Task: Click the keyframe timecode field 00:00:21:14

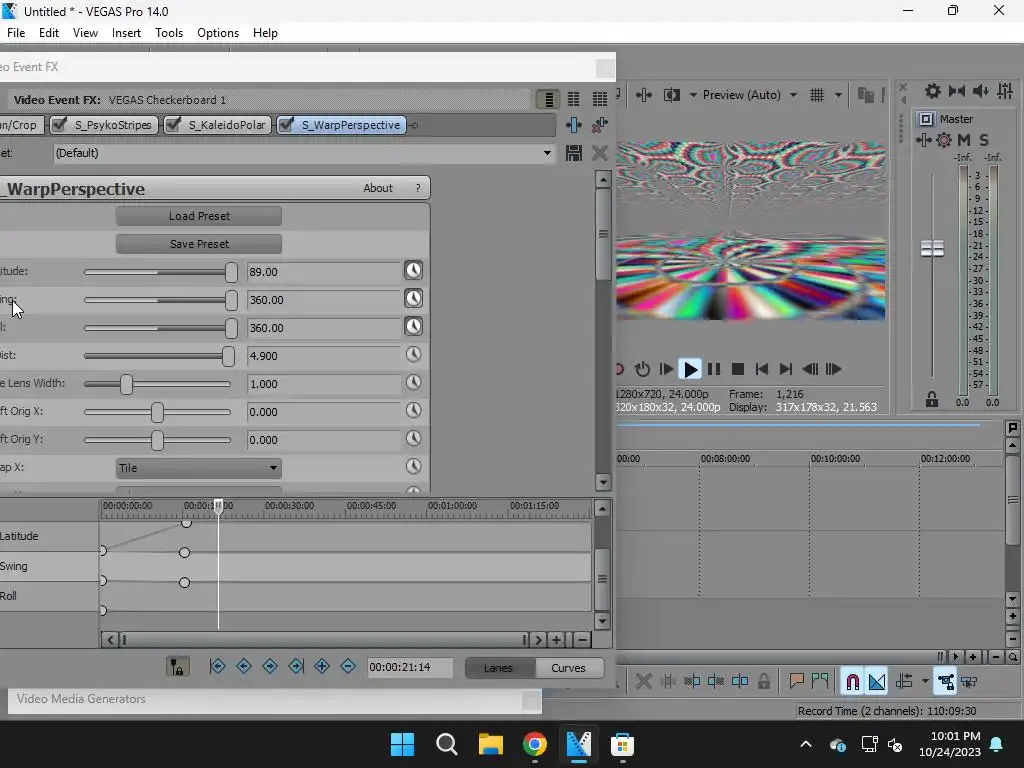Action: click(409, 667)
